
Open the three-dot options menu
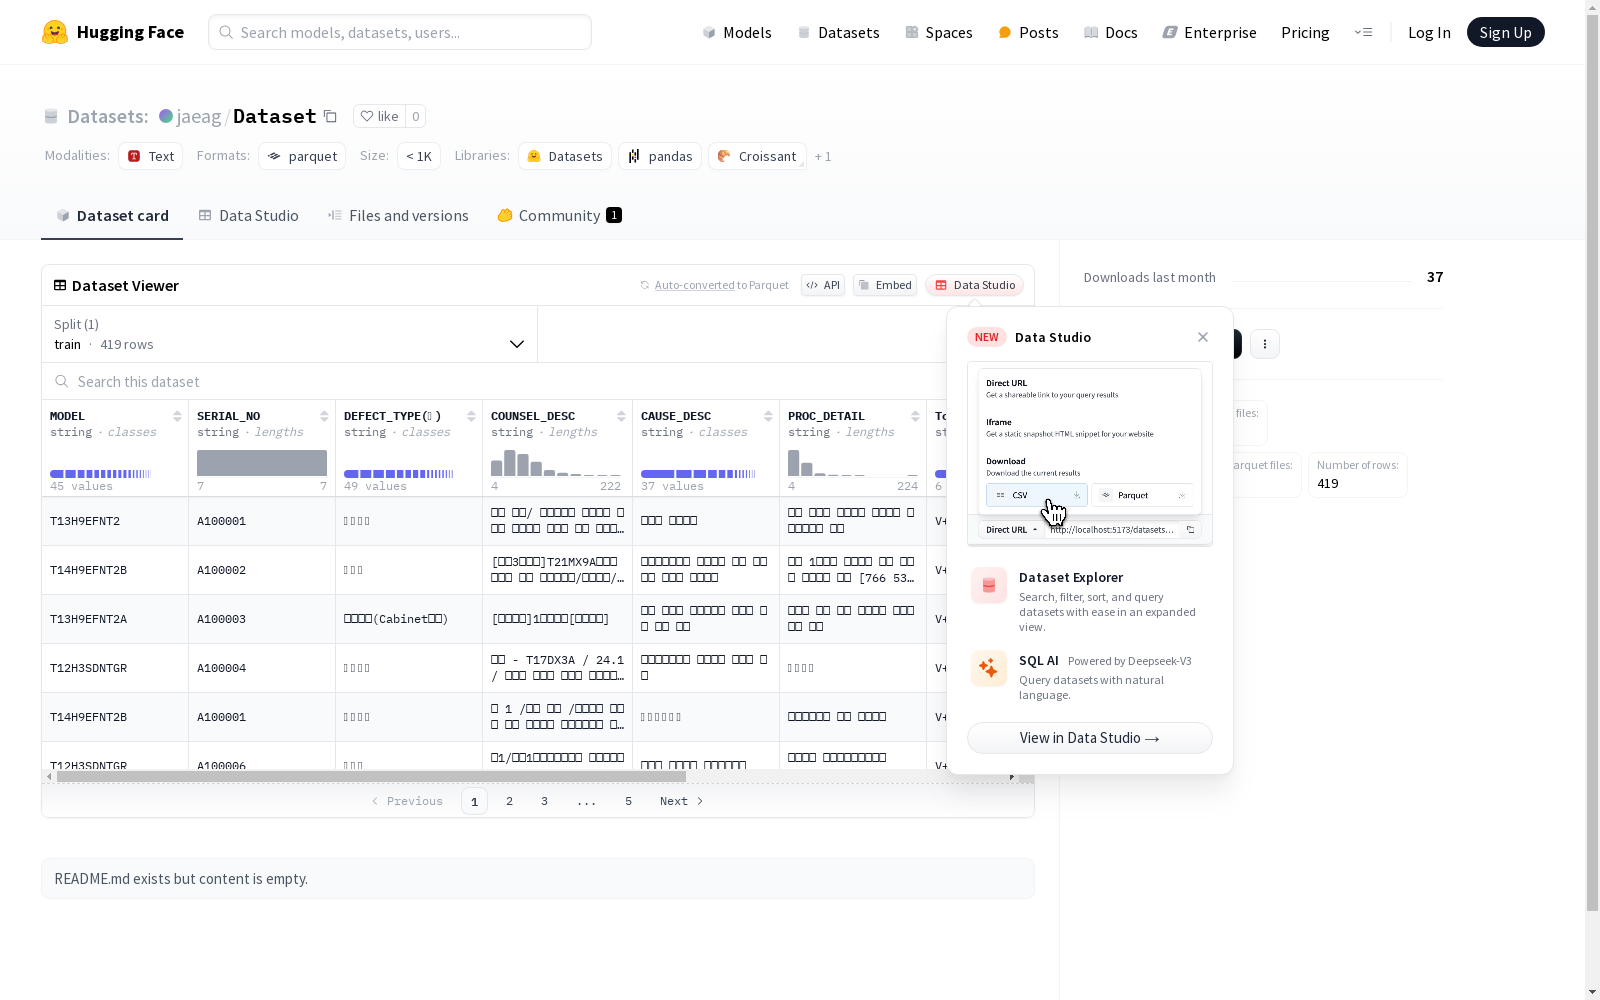click(x=1265, y=344)
